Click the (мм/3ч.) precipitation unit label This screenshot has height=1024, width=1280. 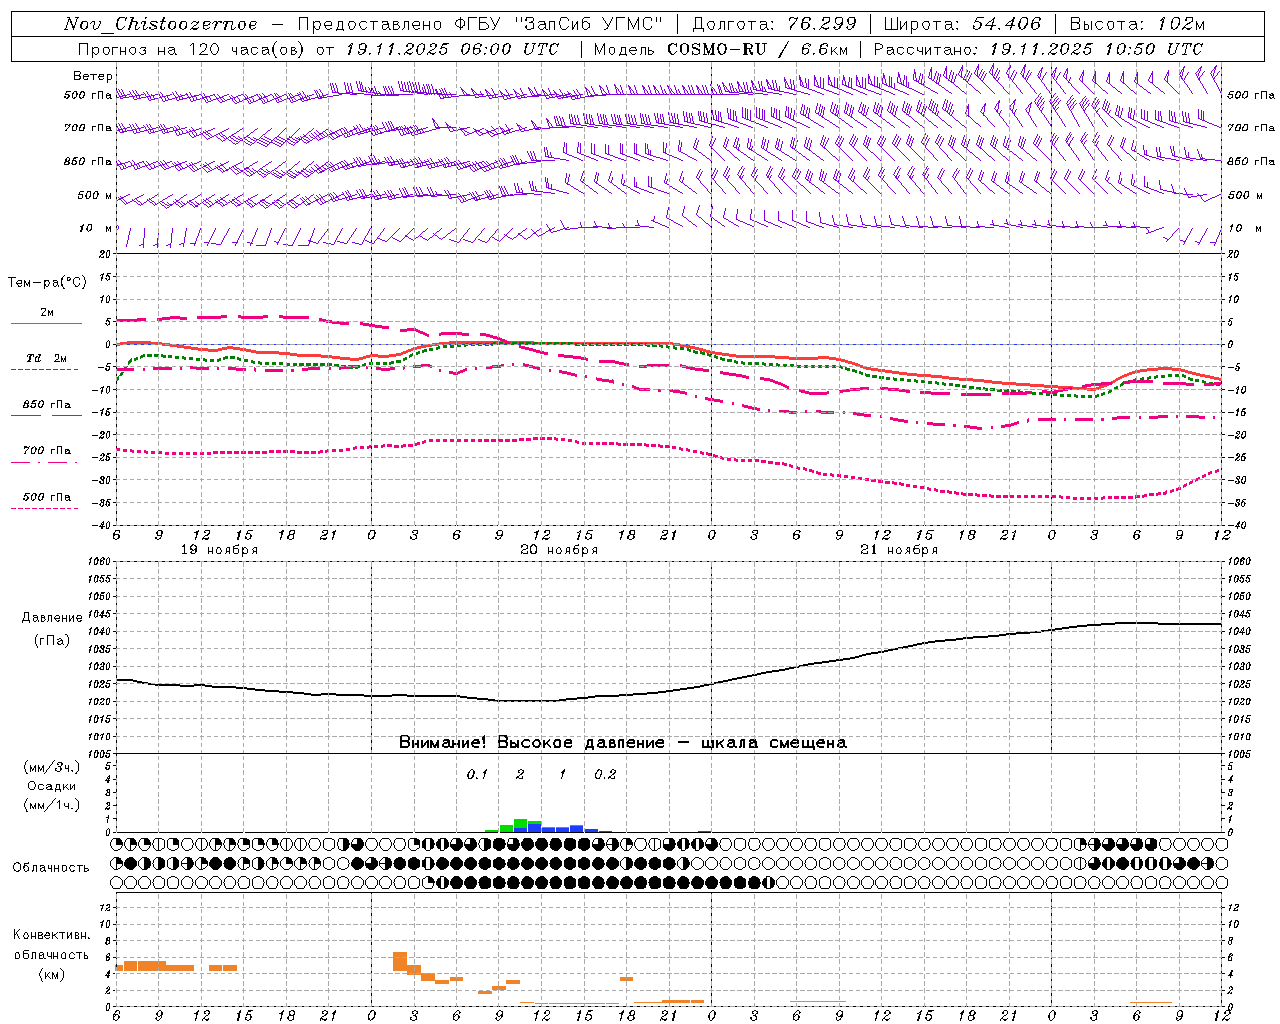coord(52,767)
